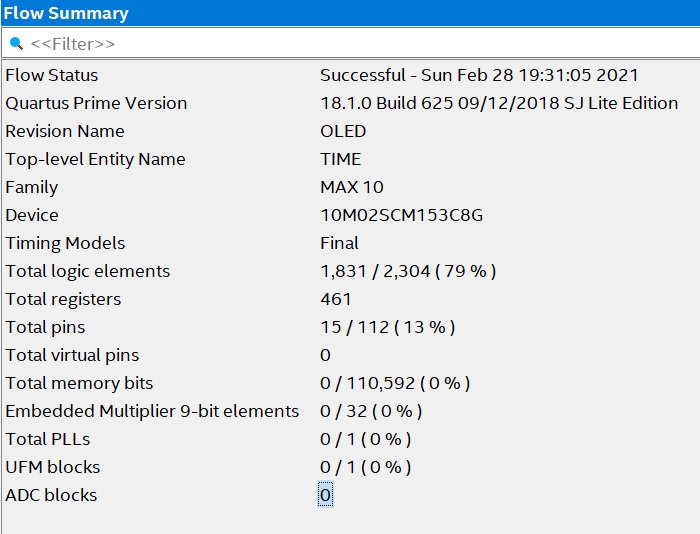The image size is (700, 534).
Task: Select the device 10M02SCM153C8G value
Action: [402, 215]
